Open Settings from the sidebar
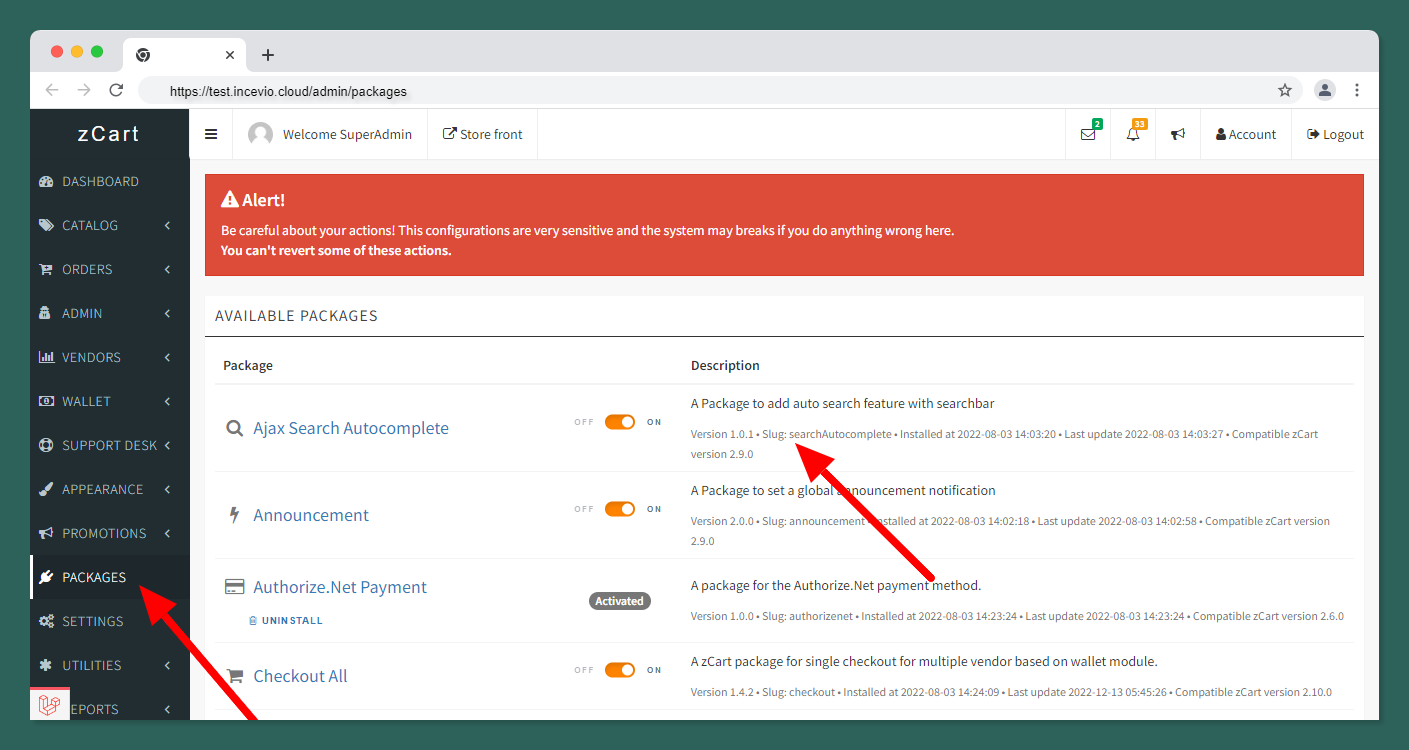 pyautogui.click(x=92, y=621)
